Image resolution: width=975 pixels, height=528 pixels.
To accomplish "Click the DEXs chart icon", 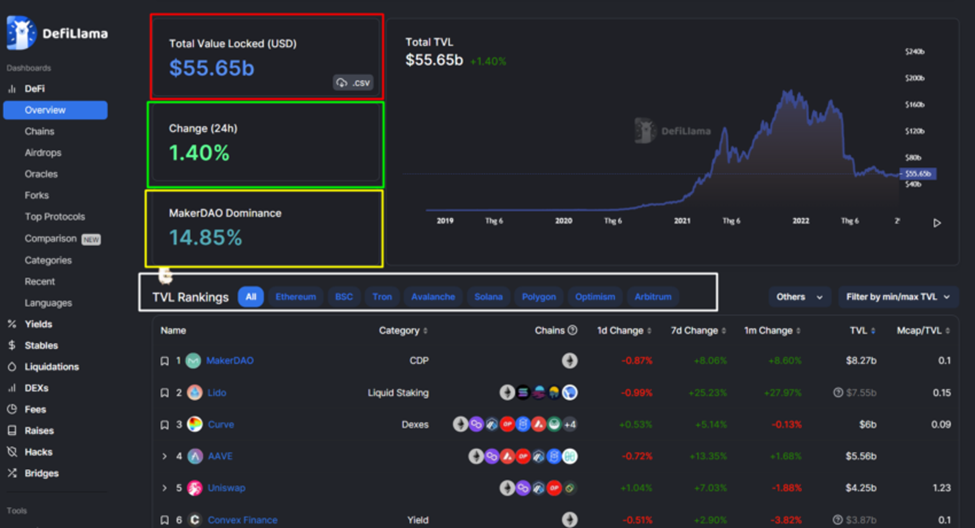I will (12, 388).
